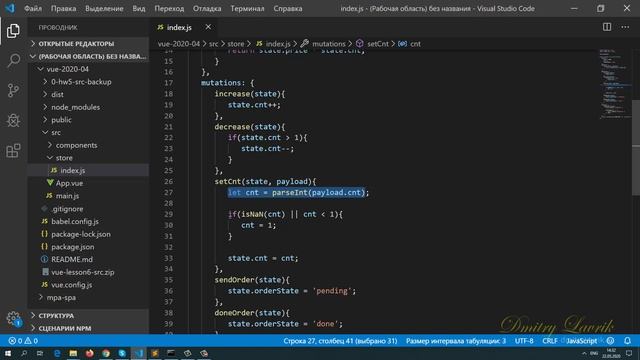The height and width of the screenshot is (360, 640).
Task: Open vue.config.js in the file tree
Action: pyautogui.click(x=88, y=285)
